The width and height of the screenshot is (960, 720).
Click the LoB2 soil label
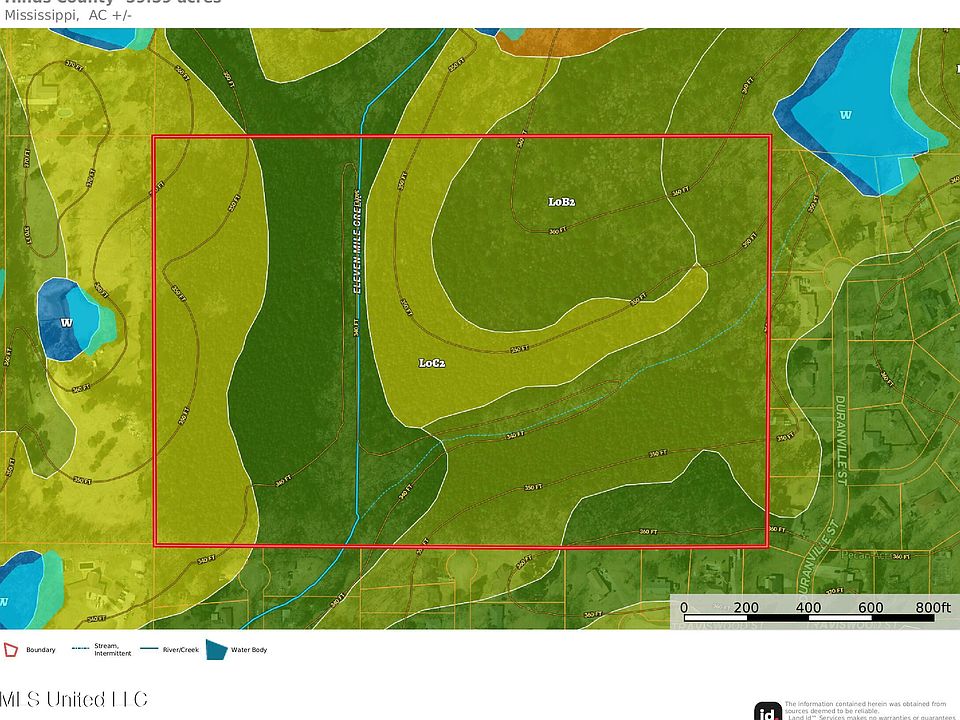pos(561,202)
